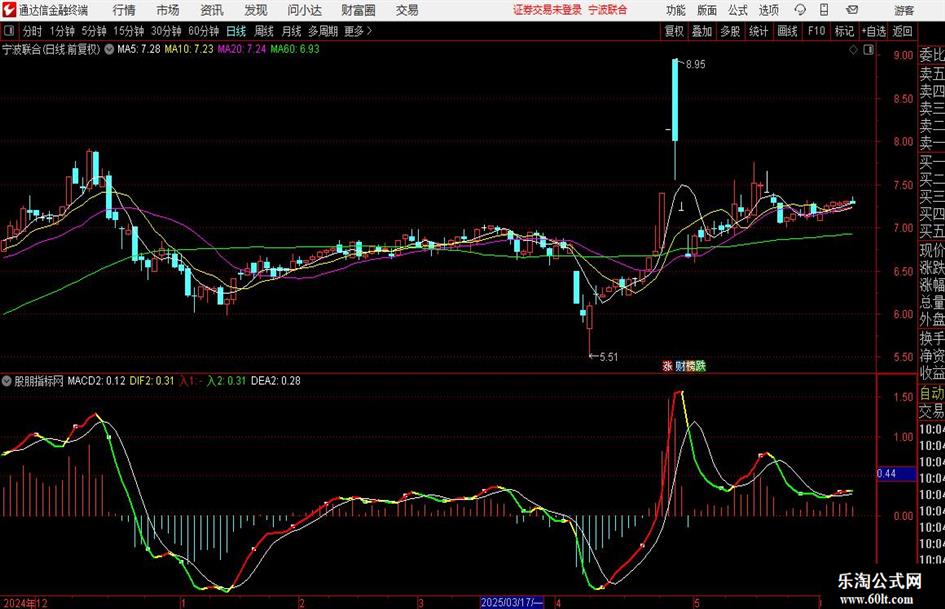Click the 宁波联合 stock name in title bar
This screenshot has height=609, width=945.
608,10
